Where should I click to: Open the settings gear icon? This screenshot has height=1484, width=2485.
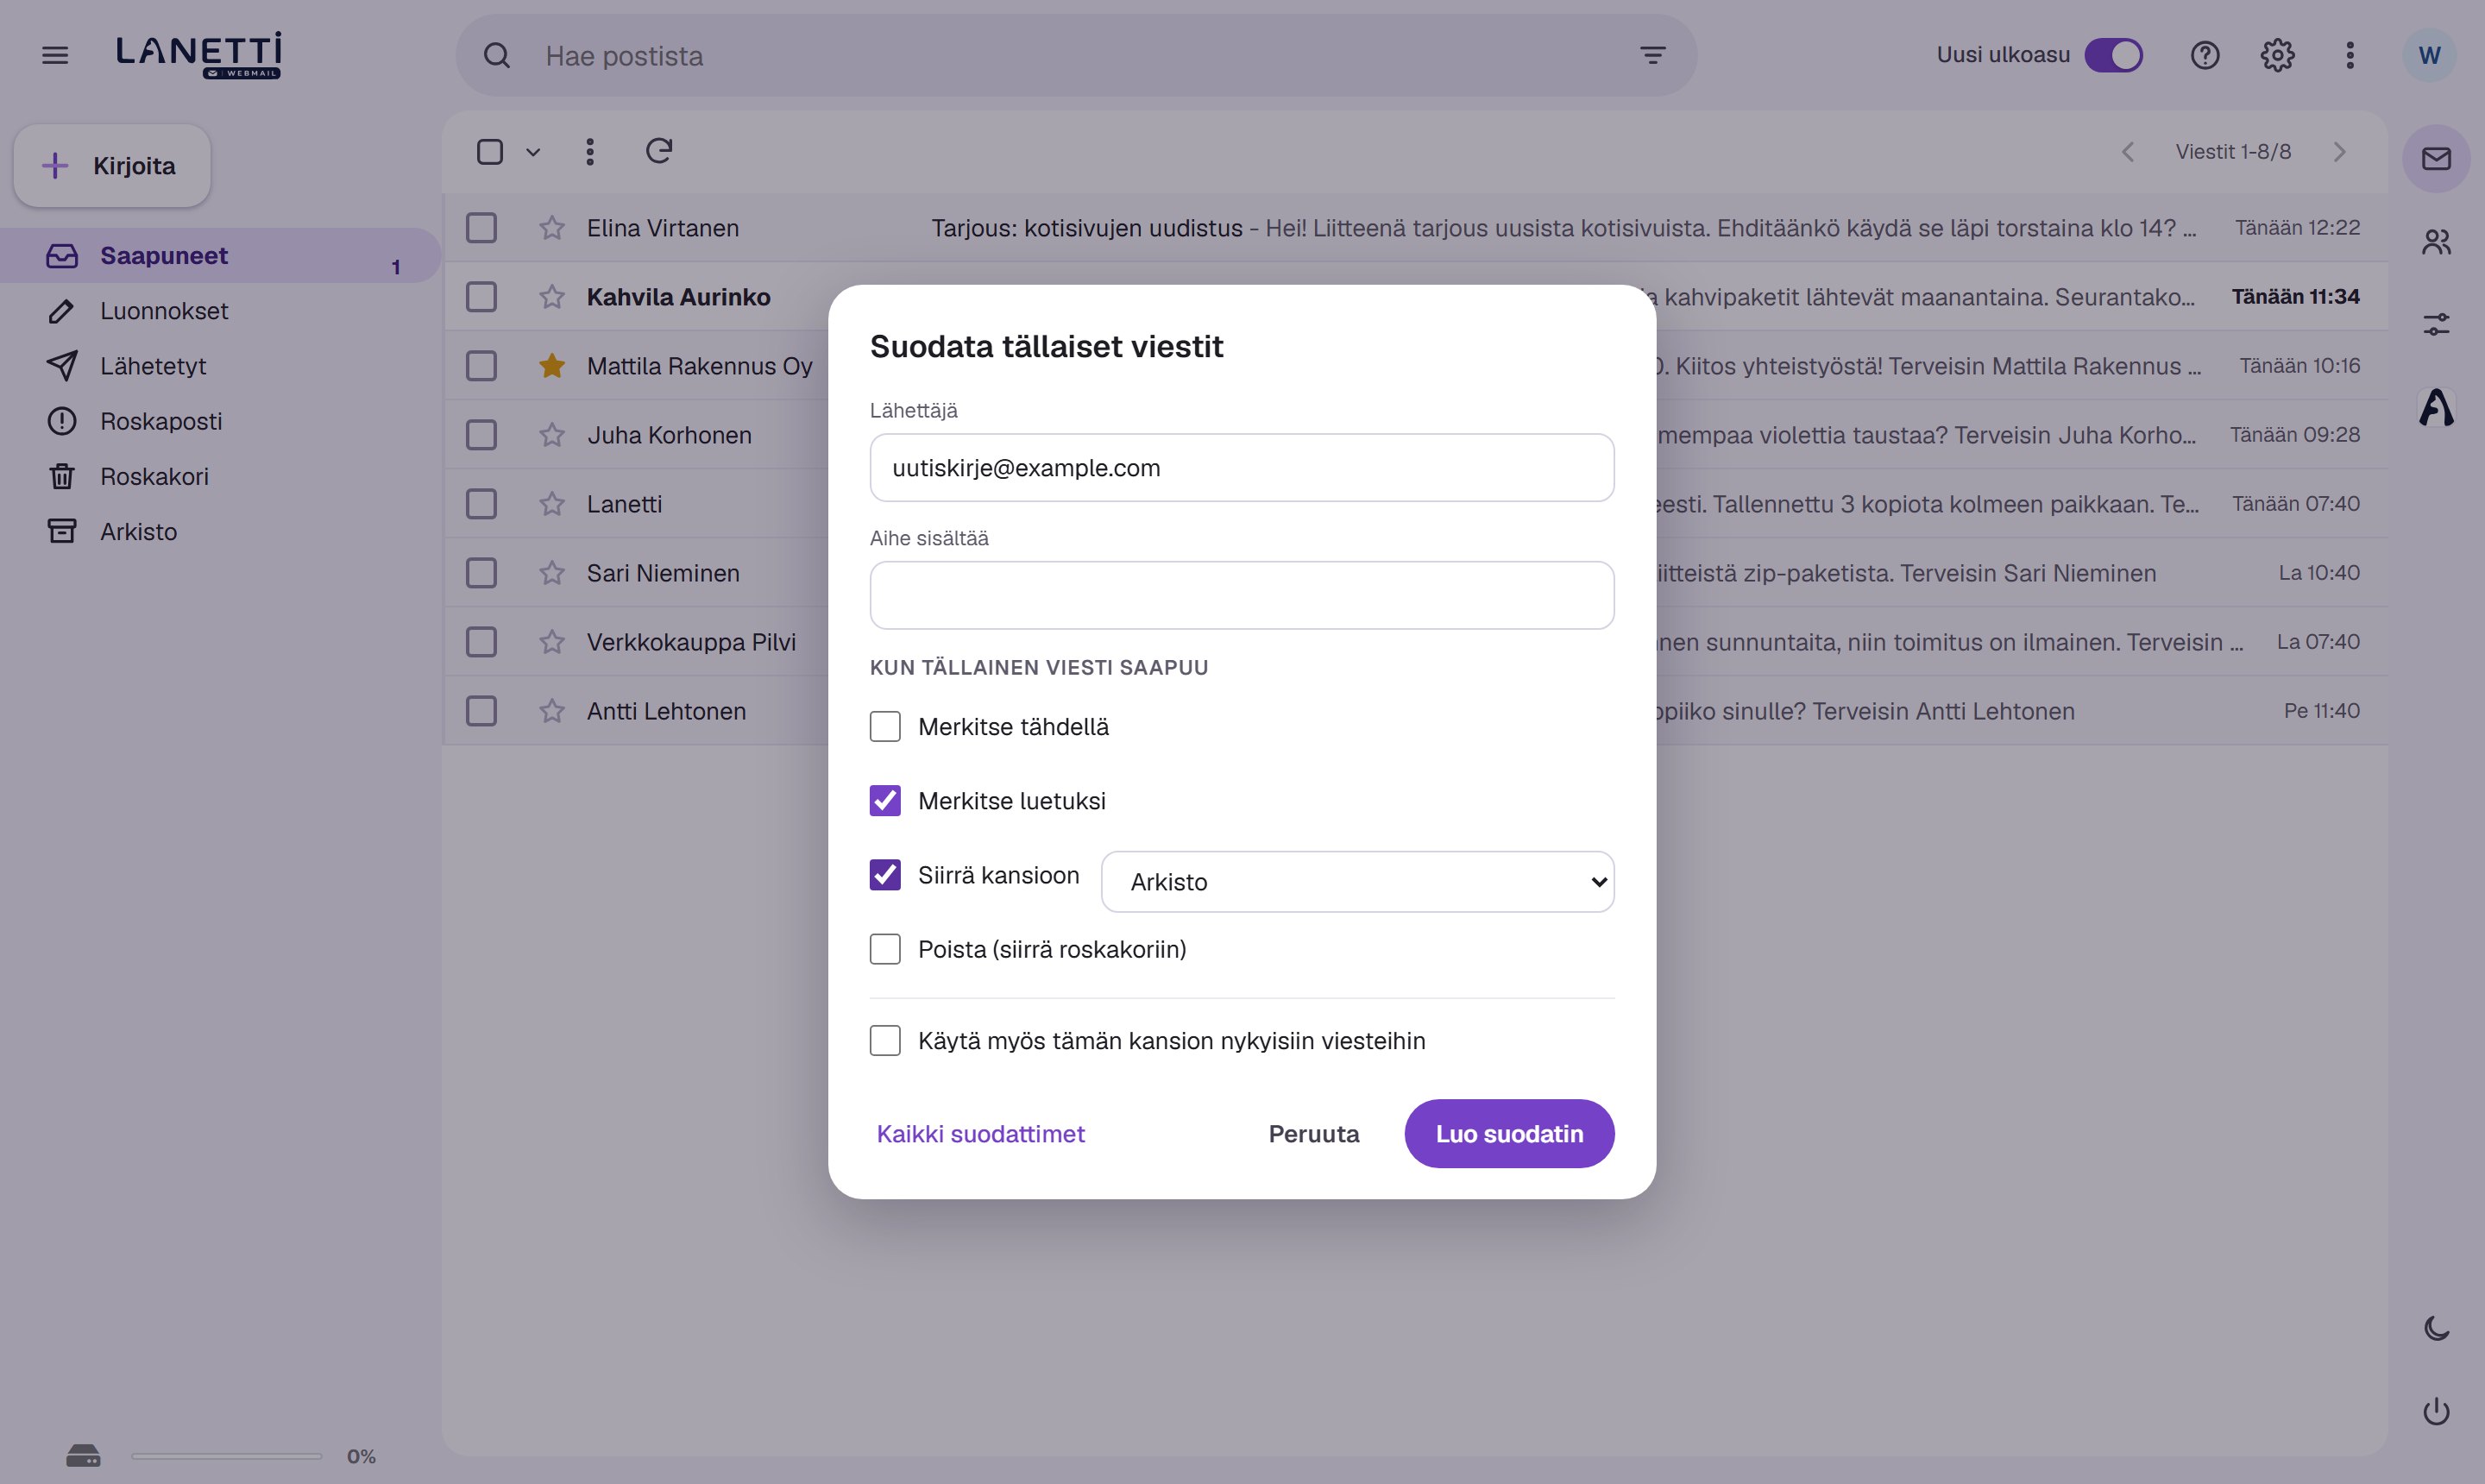click(2277, 55)
